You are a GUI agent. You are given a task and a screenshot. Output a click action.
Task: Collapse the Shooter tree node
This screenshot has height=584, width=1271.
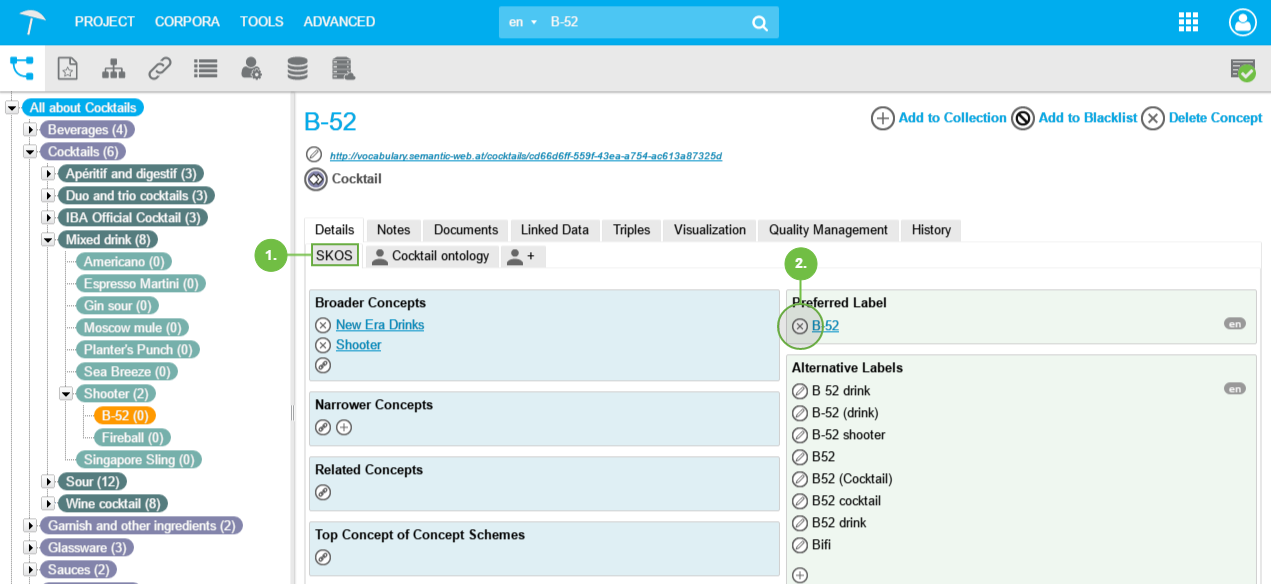coord(66,394)
